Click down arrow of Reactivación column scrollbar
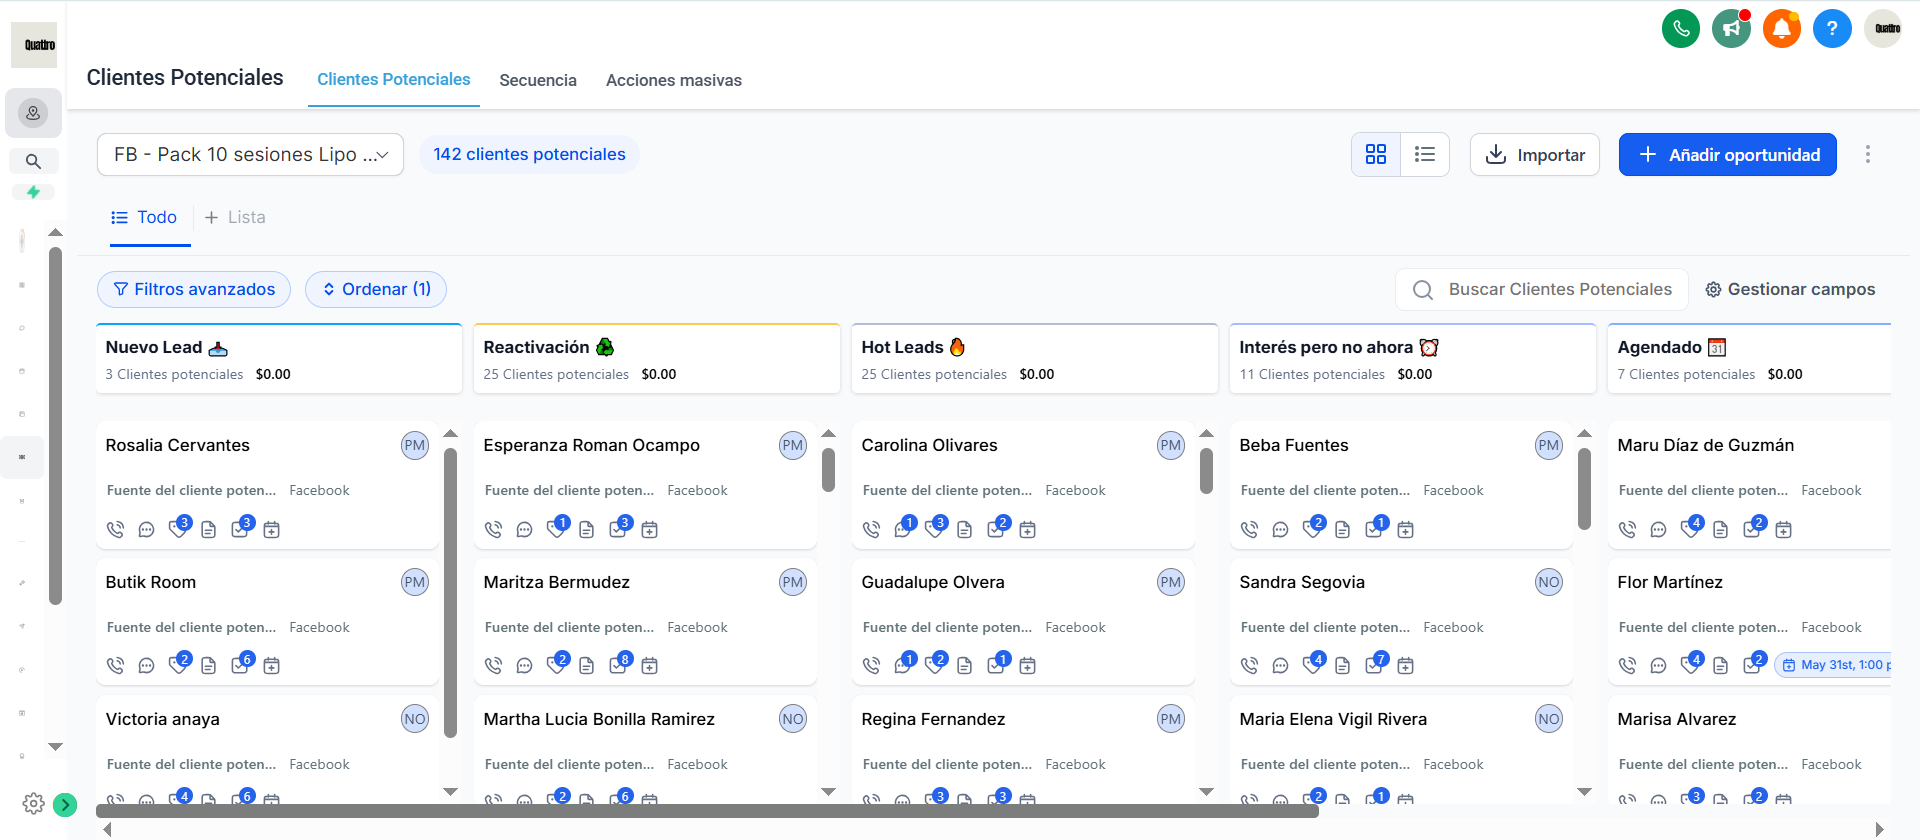This screenshot has height=840, width=1920. coord(829,791)
